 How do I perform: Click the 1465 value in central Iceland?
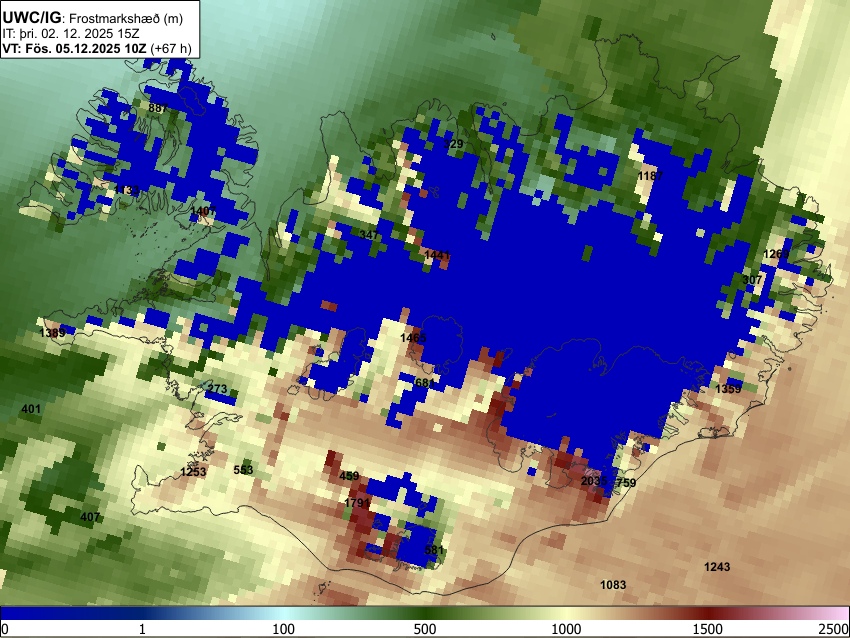[413, 338]
